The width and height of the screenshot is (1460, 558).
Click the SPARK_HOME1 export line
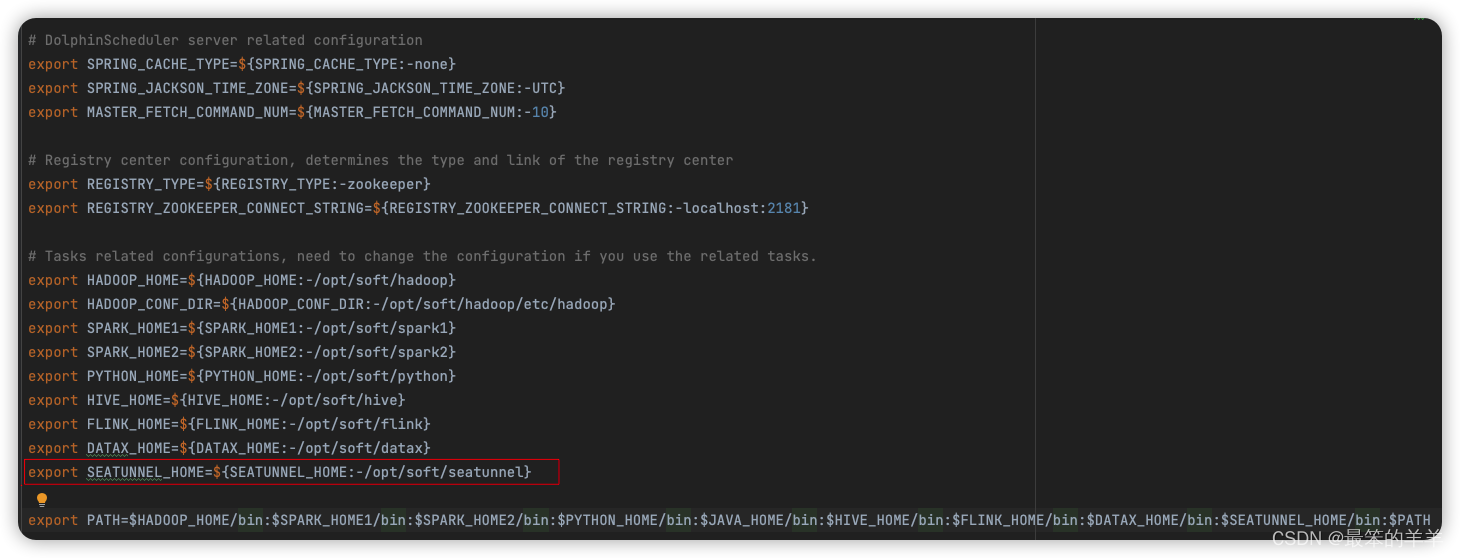point(242,328)
